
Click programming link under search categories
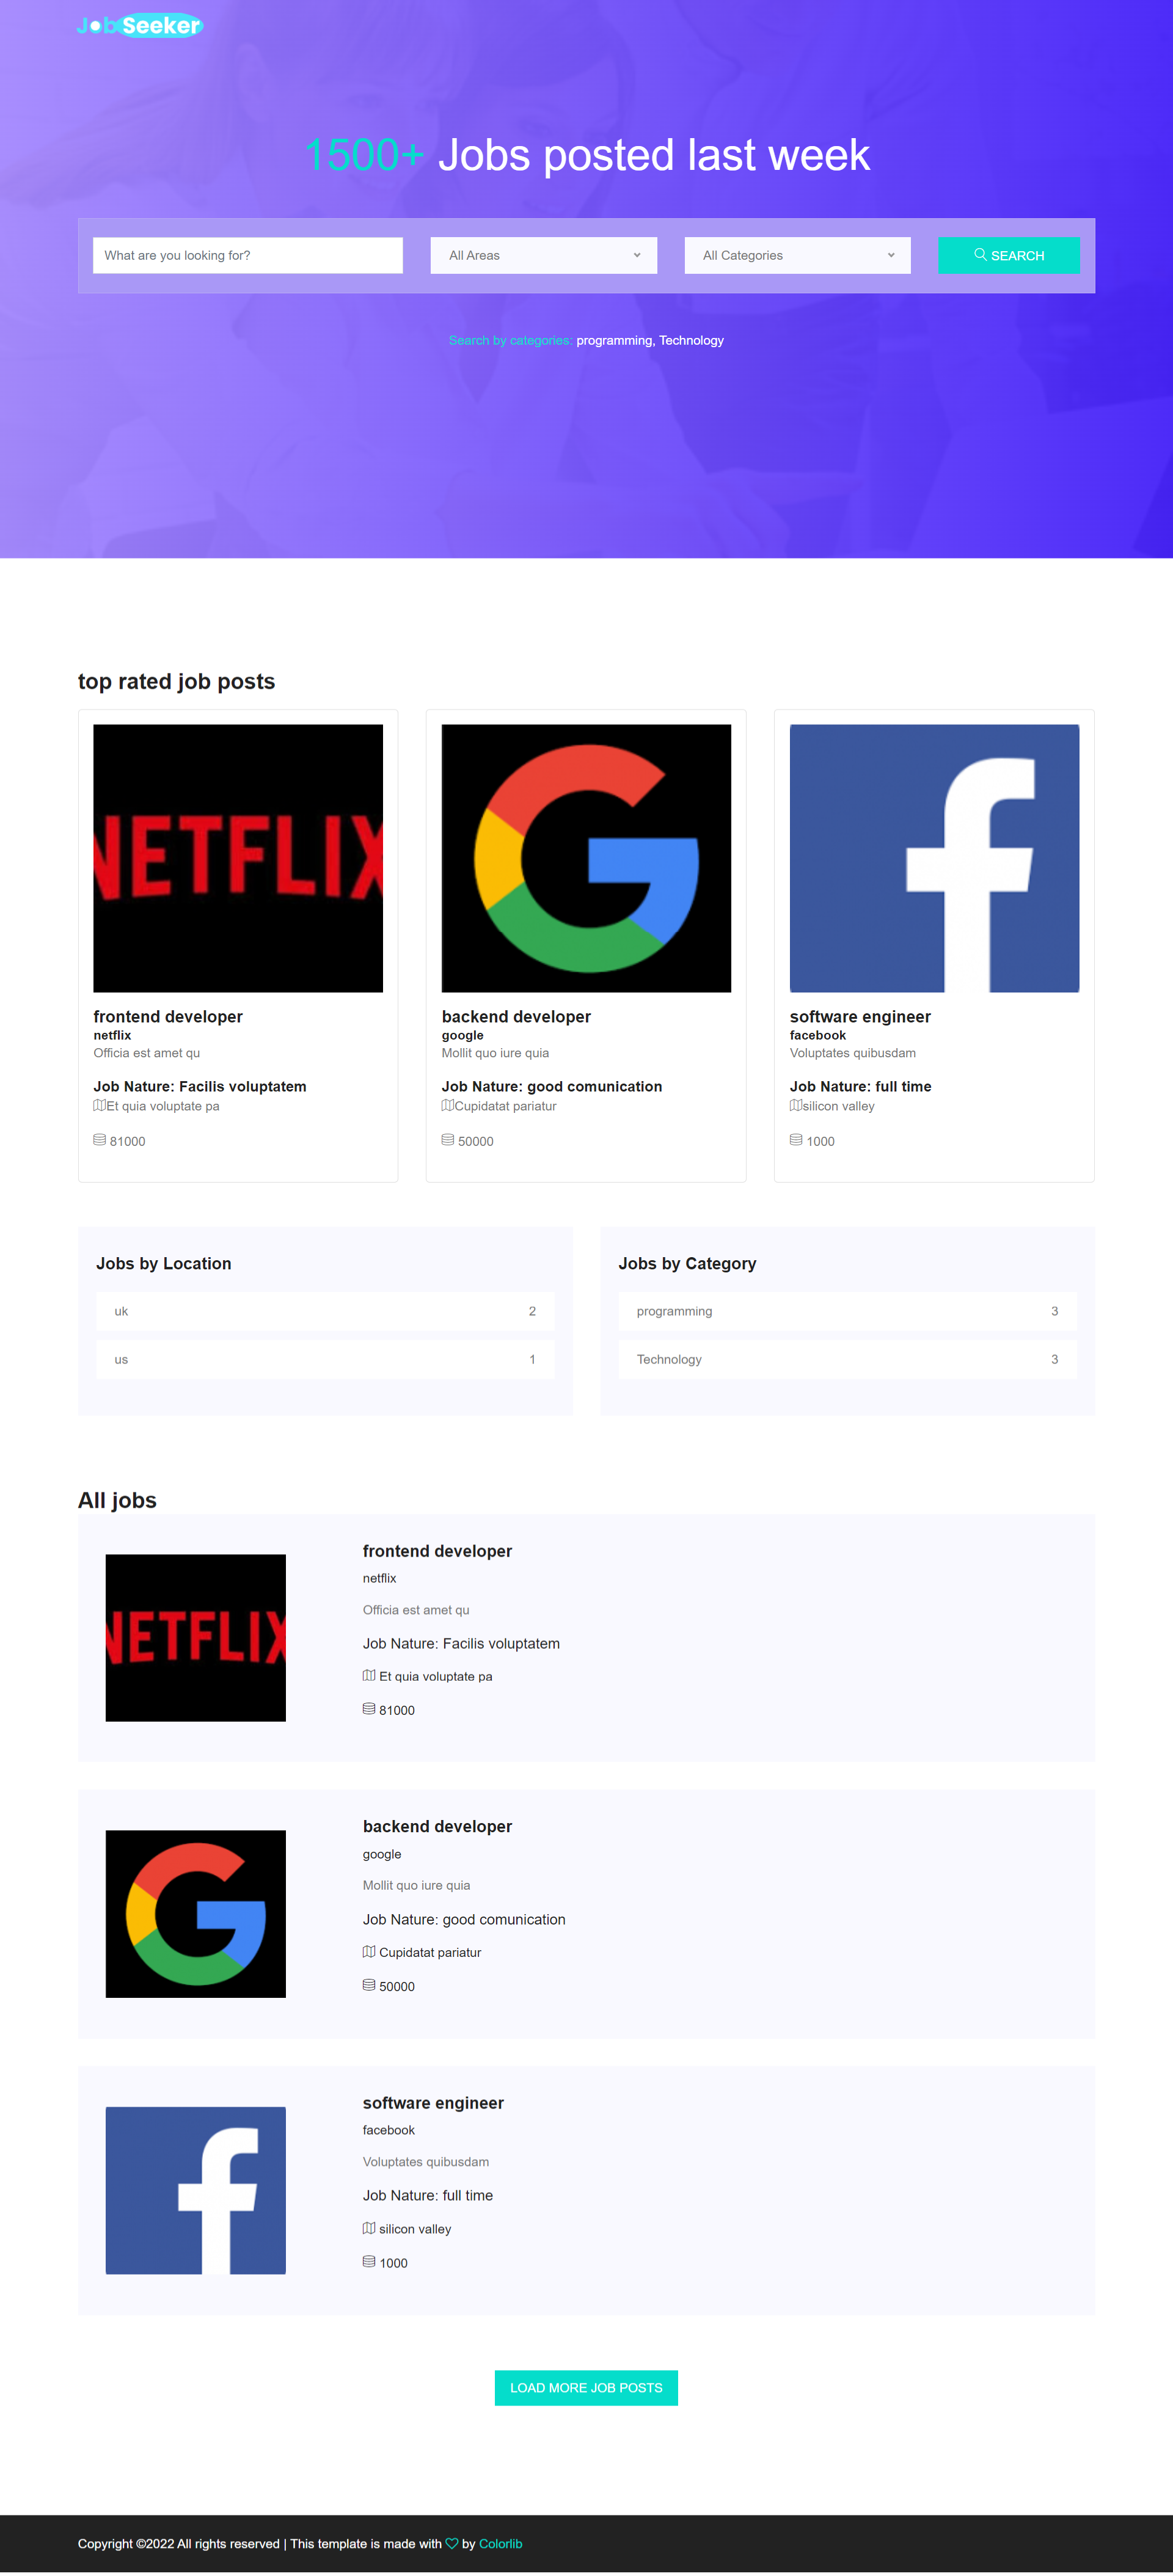[x=613, y=340]
